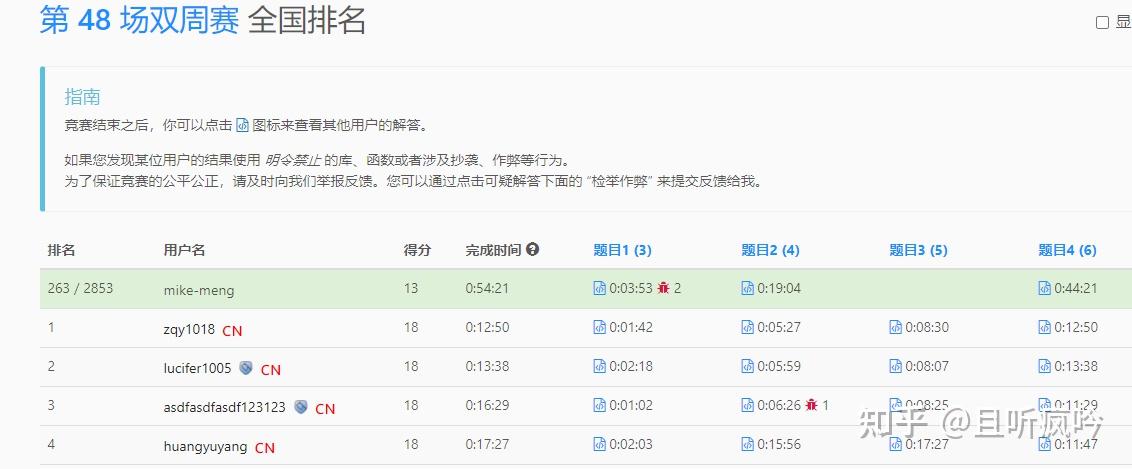Click lucifer1005's shield badge icon

246,368
